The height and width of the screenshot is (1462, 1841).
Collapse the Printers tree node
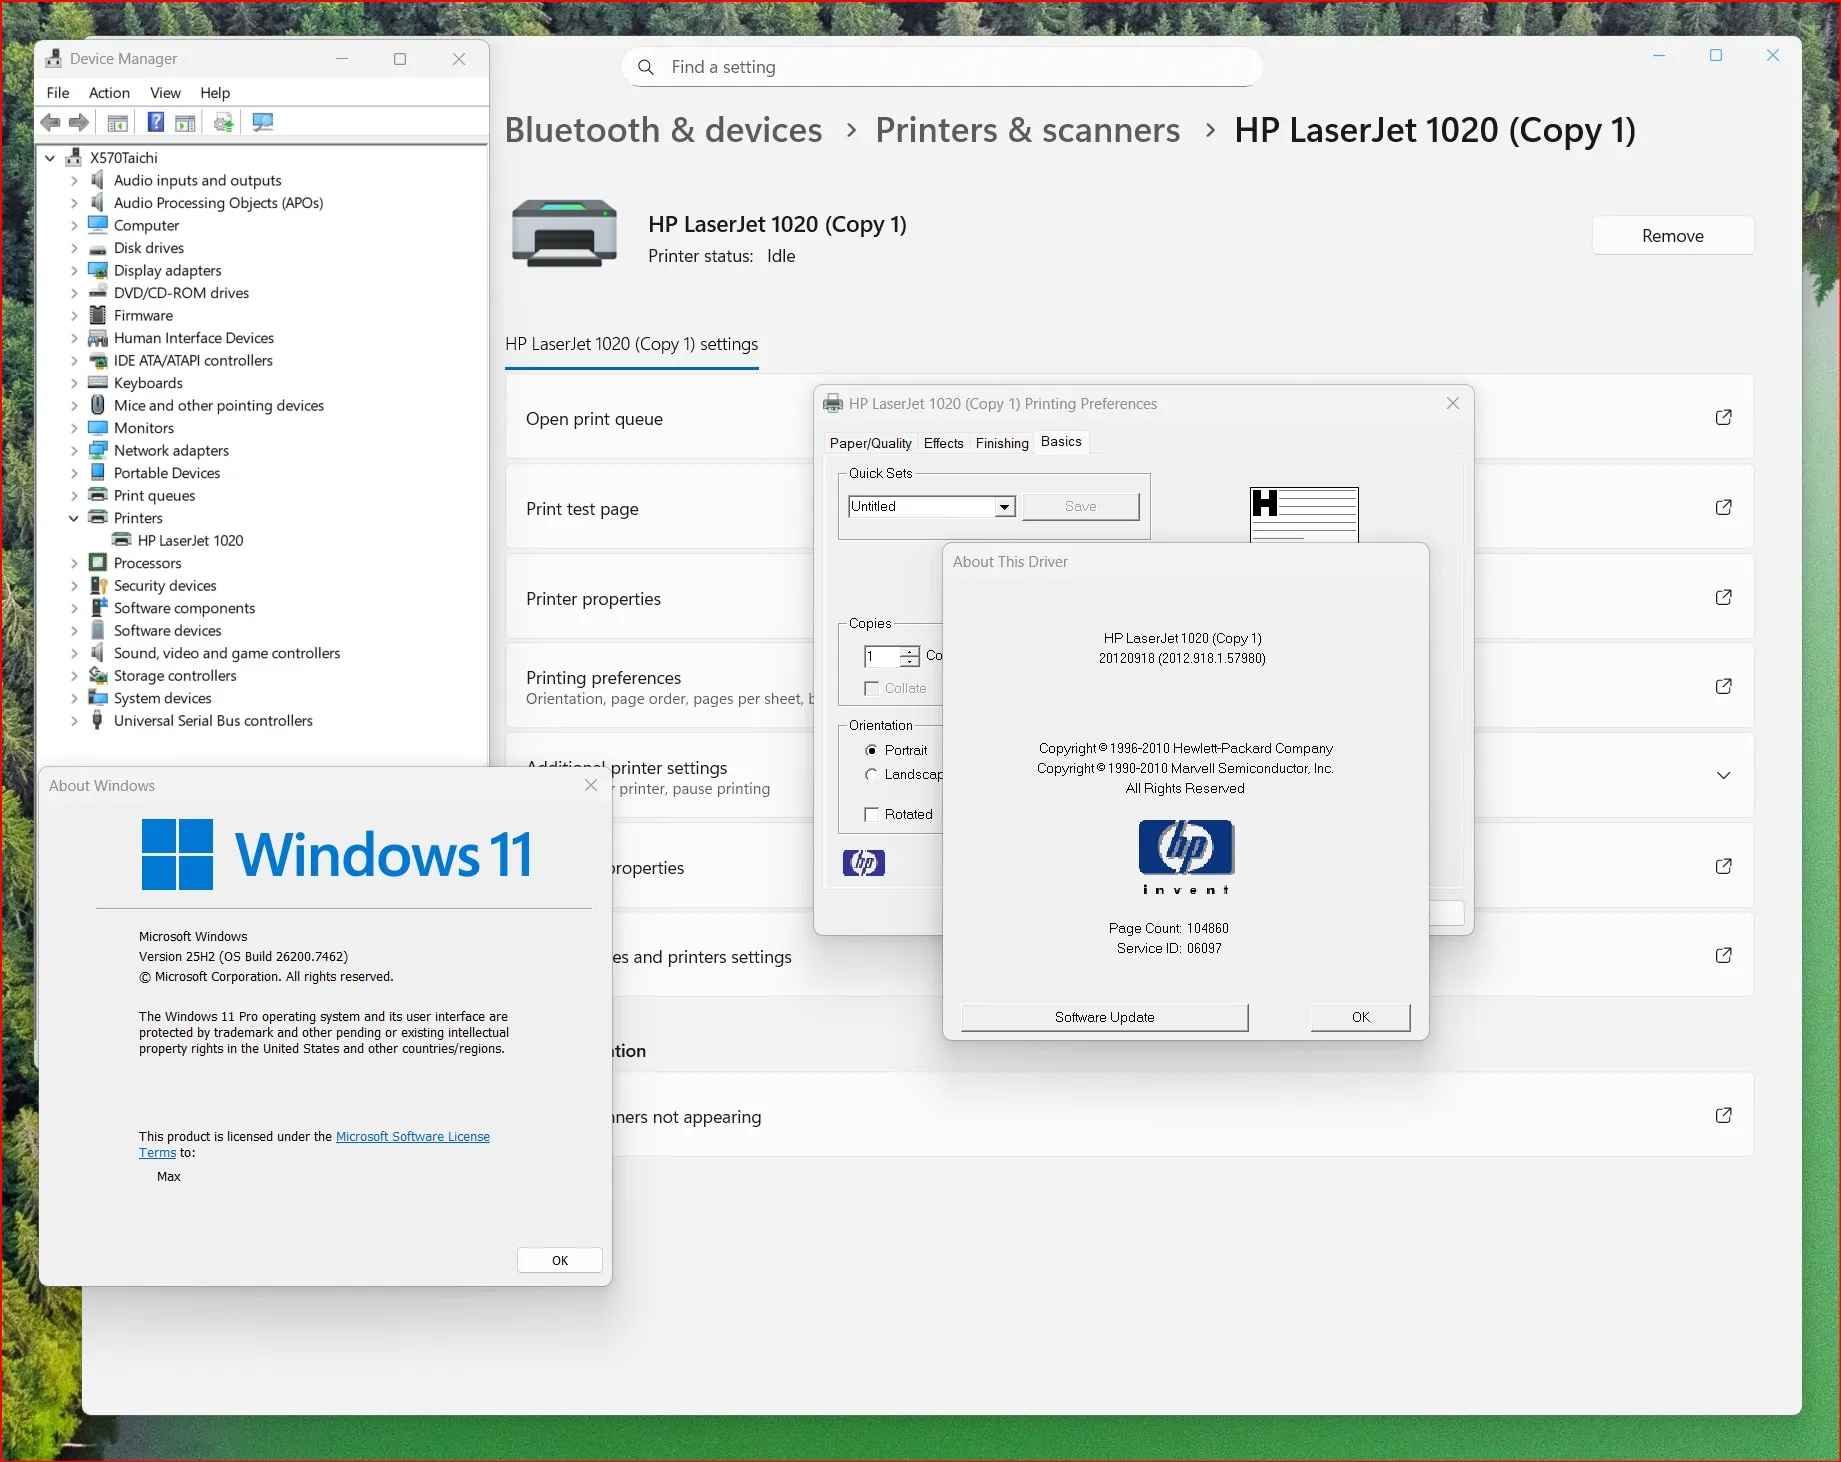(x=74, y=518)
